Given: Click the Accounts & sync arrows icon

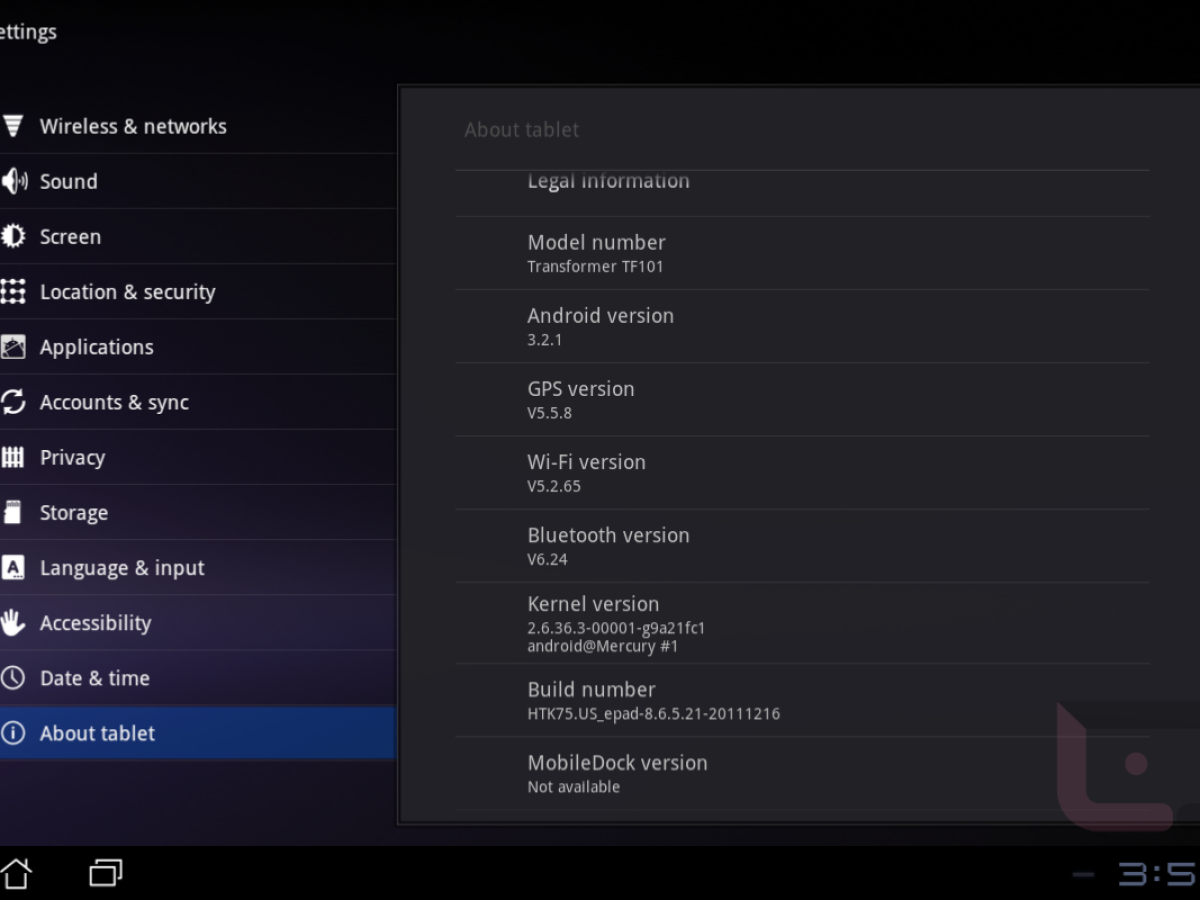Looking at the screenshot, I should point(13,402).
